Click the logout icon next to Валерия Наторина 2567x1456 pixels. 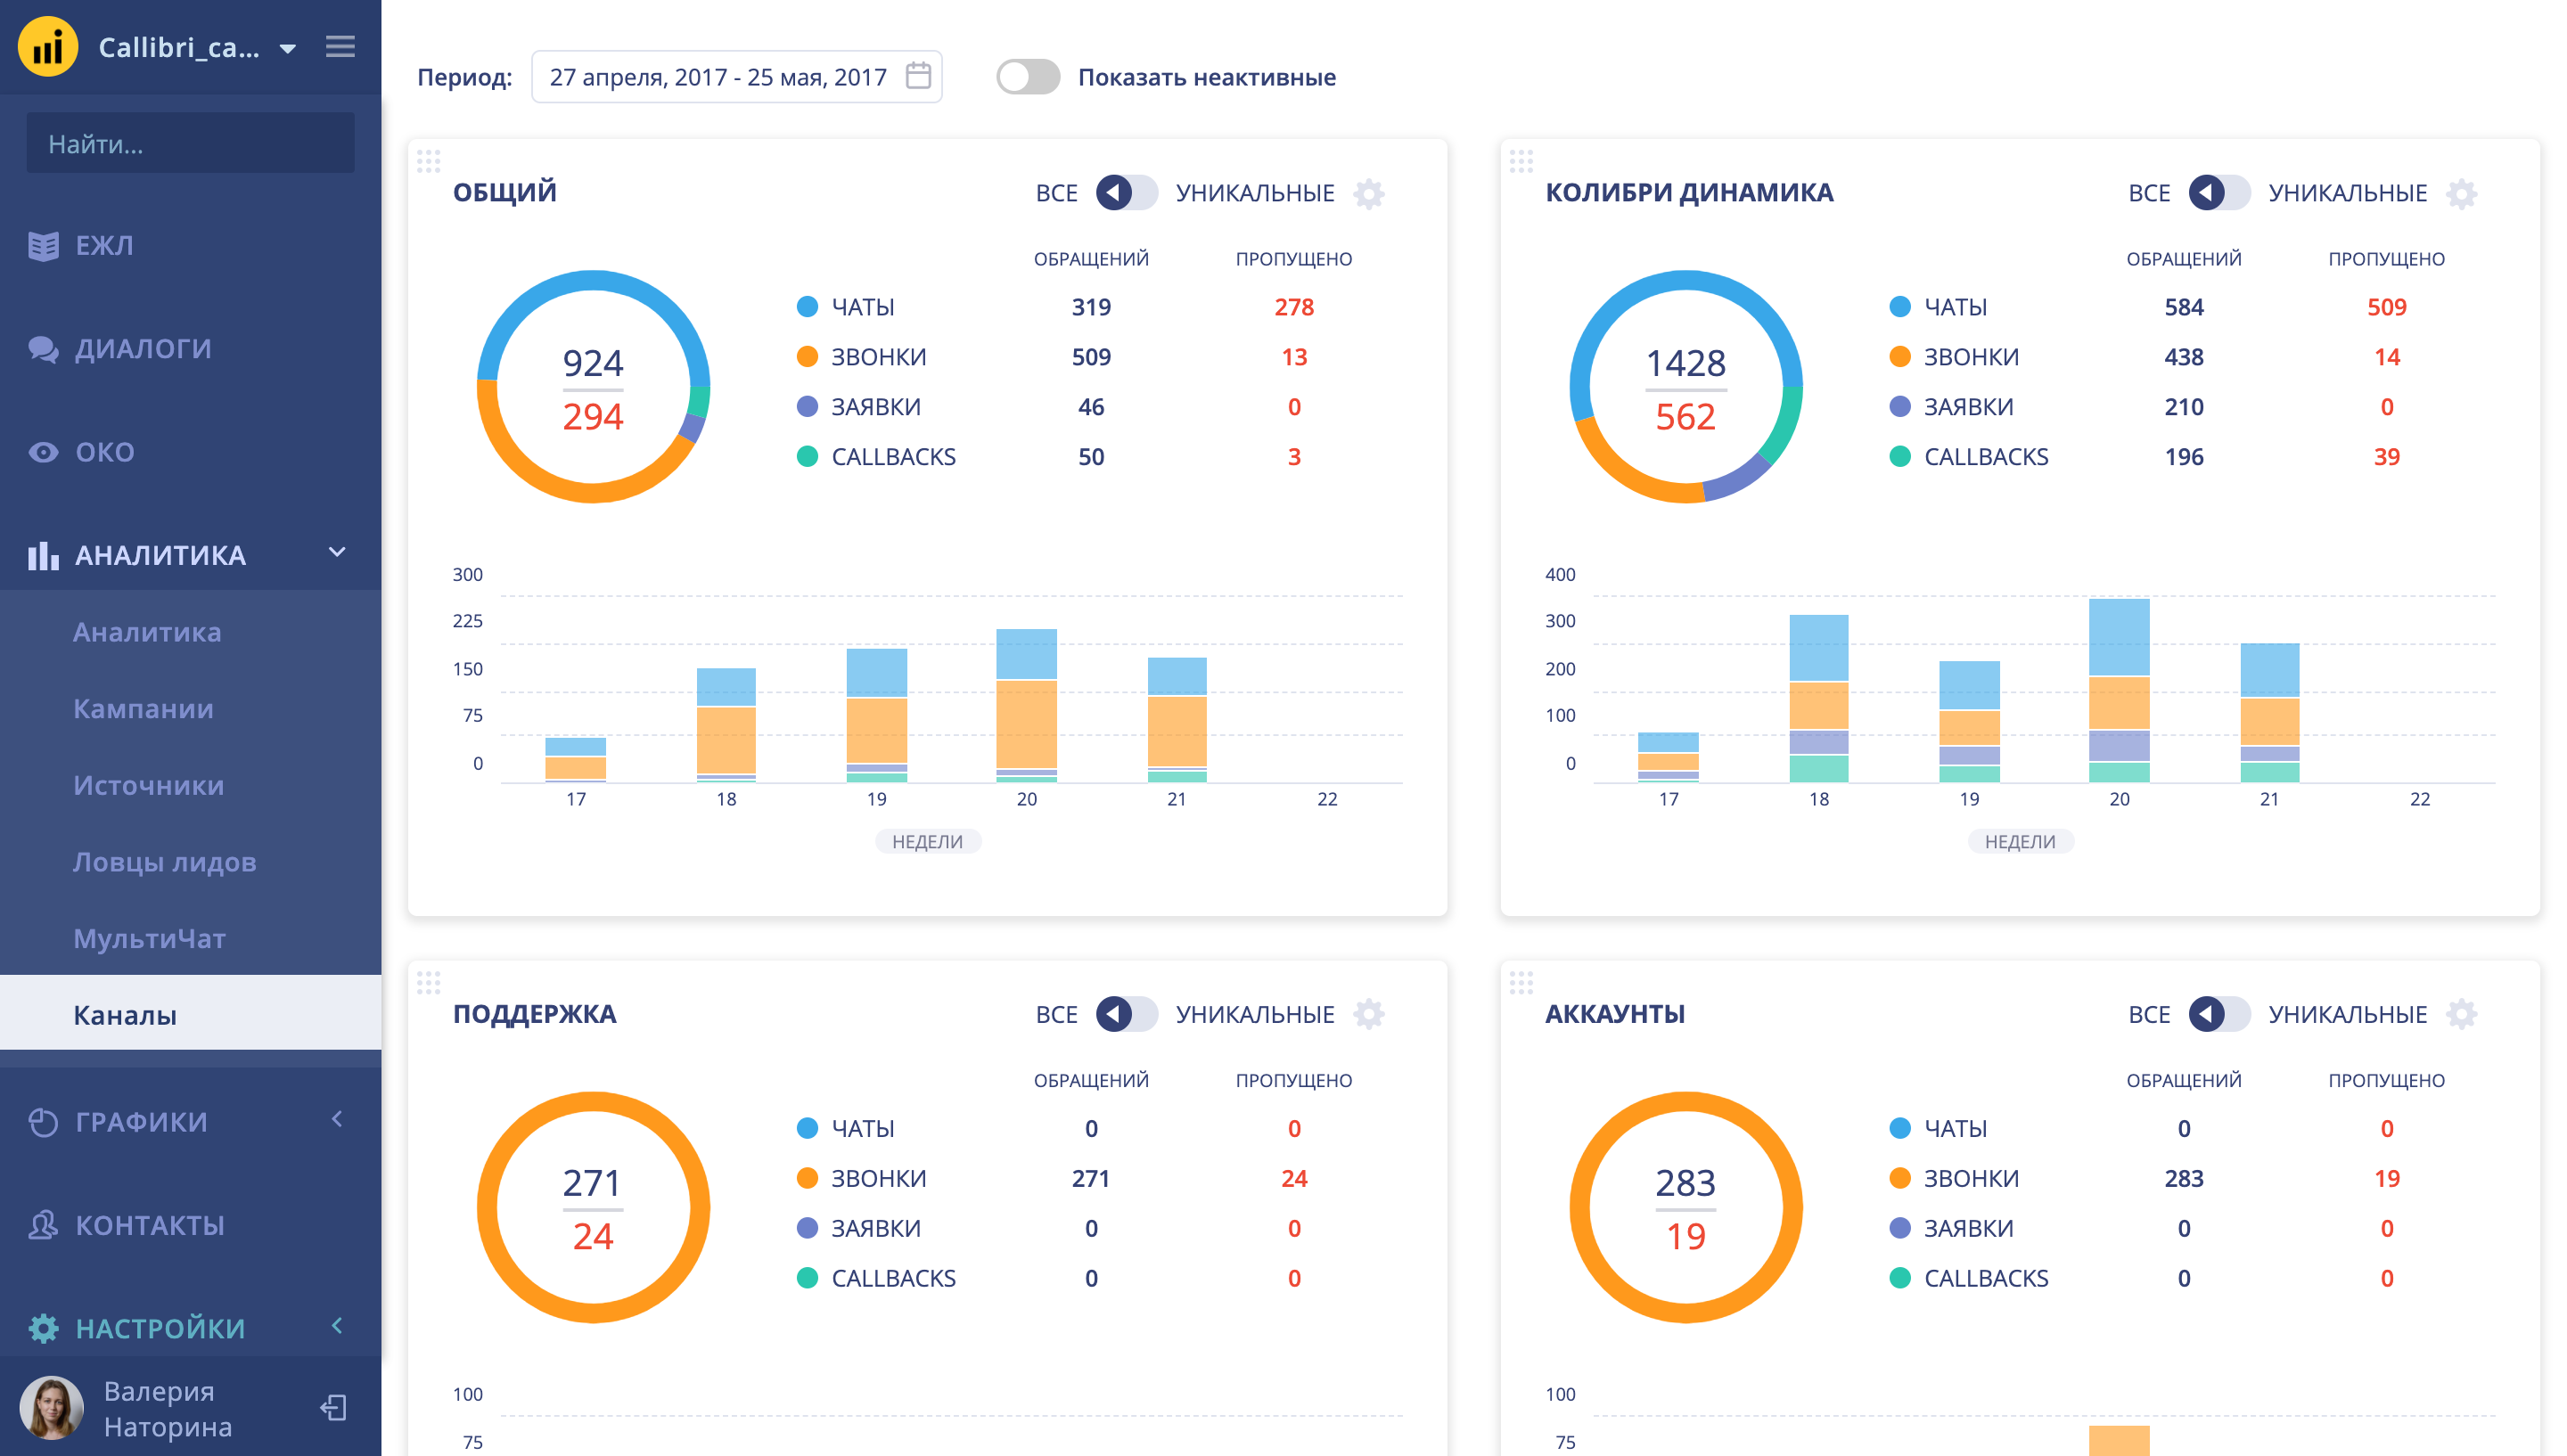[x=334, y=1408]
